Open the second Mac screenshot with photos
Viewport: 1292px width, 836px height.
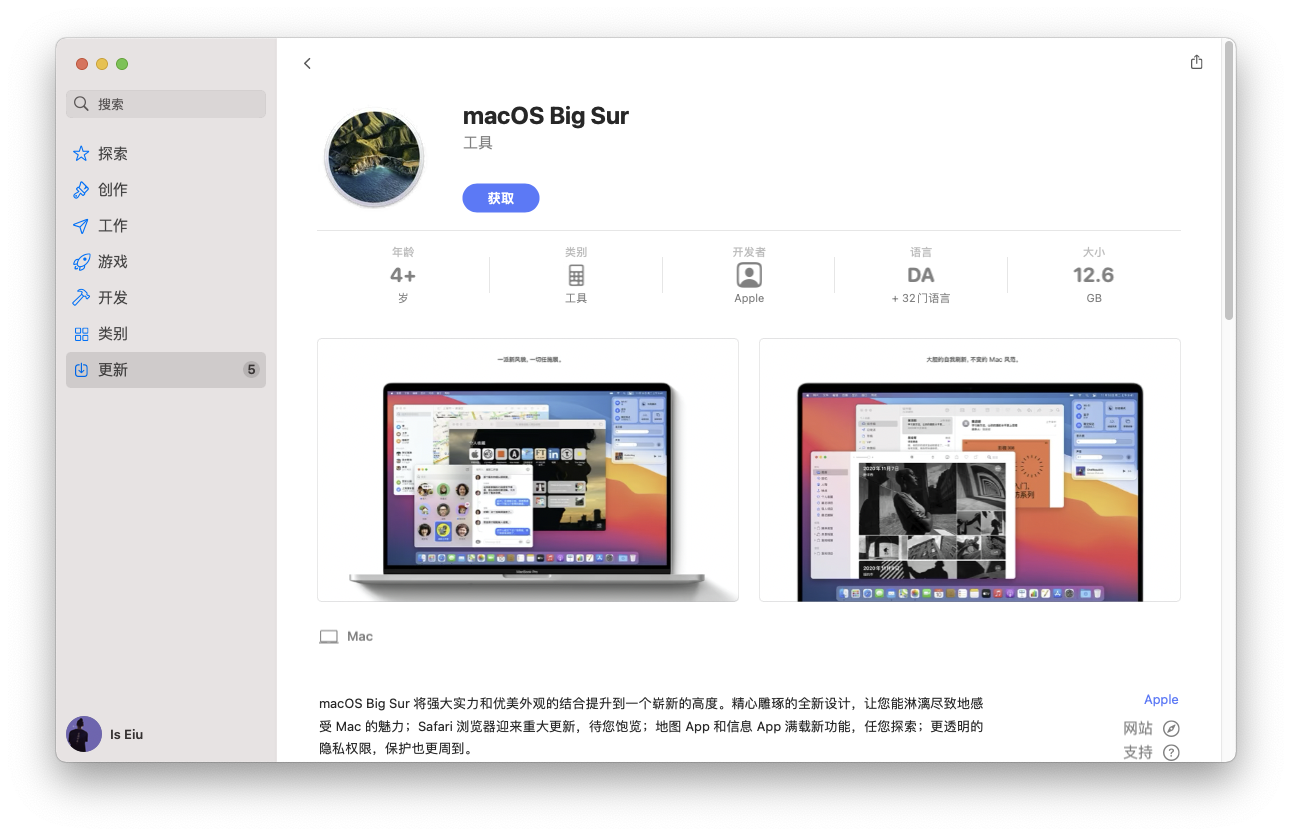[x=970, y=470]
